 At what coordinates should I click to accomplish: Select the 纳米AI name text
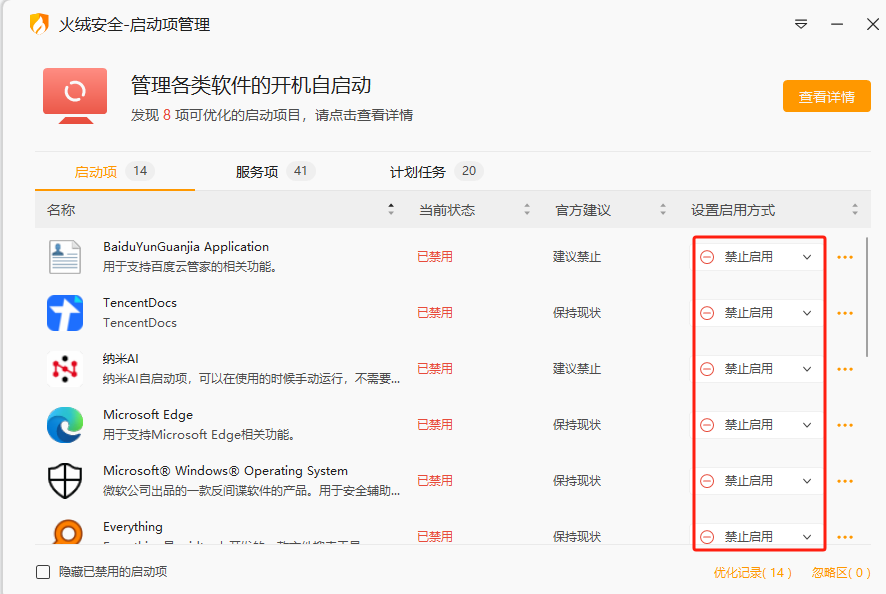(120, 359)
